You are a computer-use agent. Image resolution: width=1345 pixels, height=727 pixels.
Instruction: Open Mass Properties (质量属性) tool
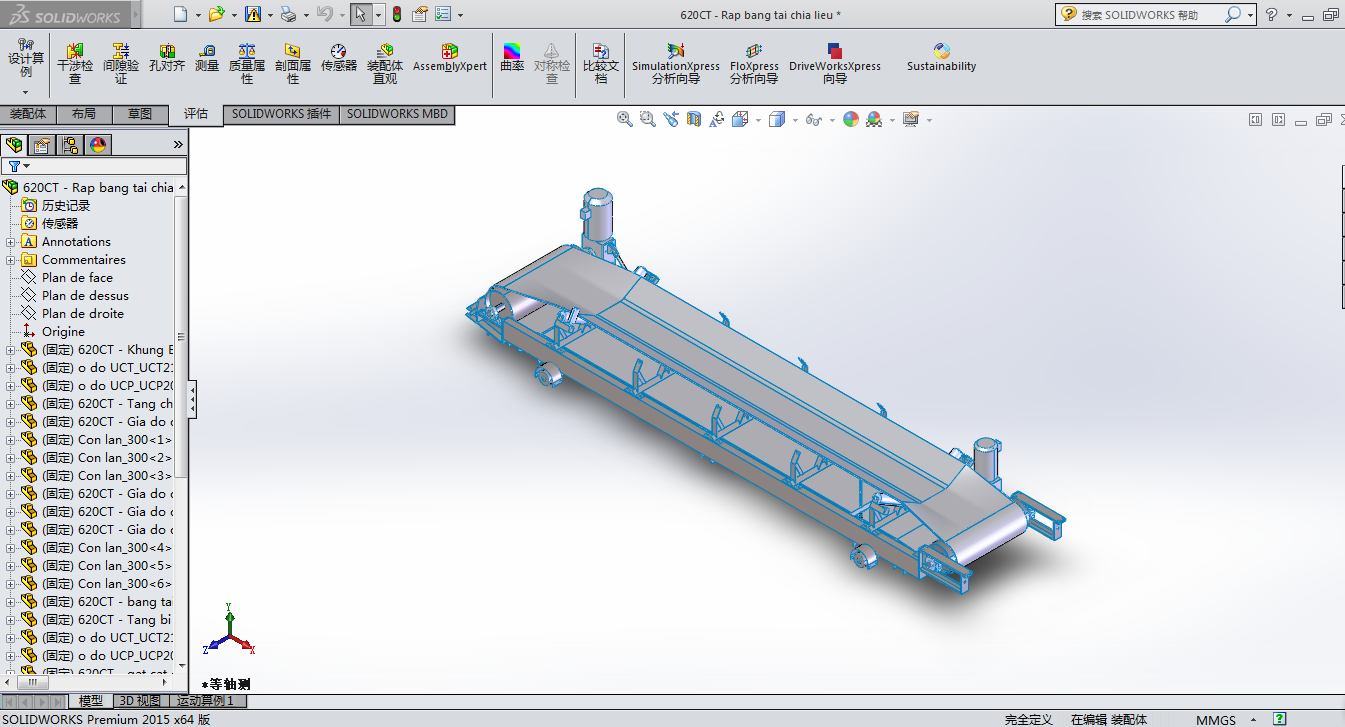click(247, 60)
